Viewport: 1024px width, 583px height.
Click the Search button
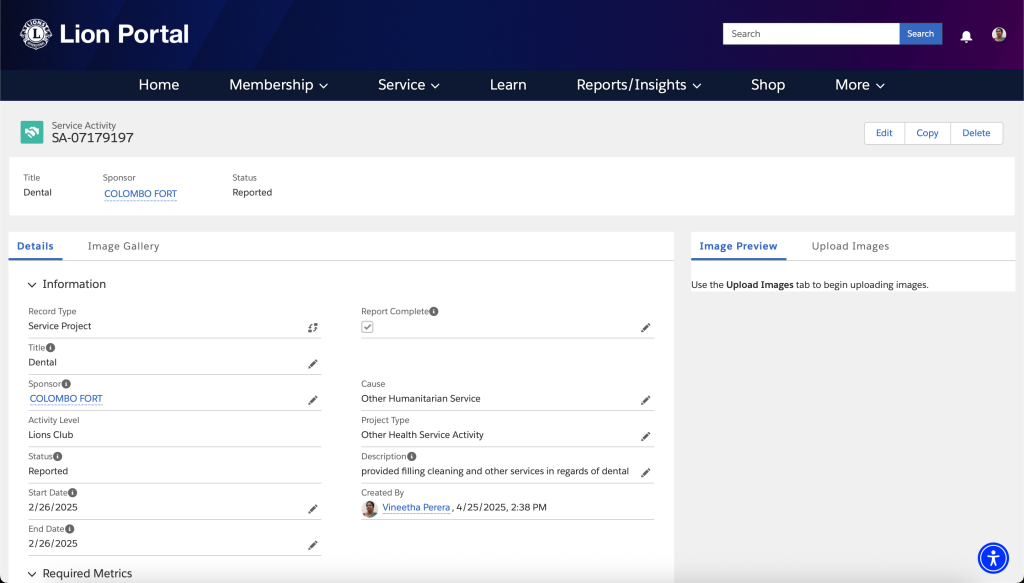tap(920, 34)
